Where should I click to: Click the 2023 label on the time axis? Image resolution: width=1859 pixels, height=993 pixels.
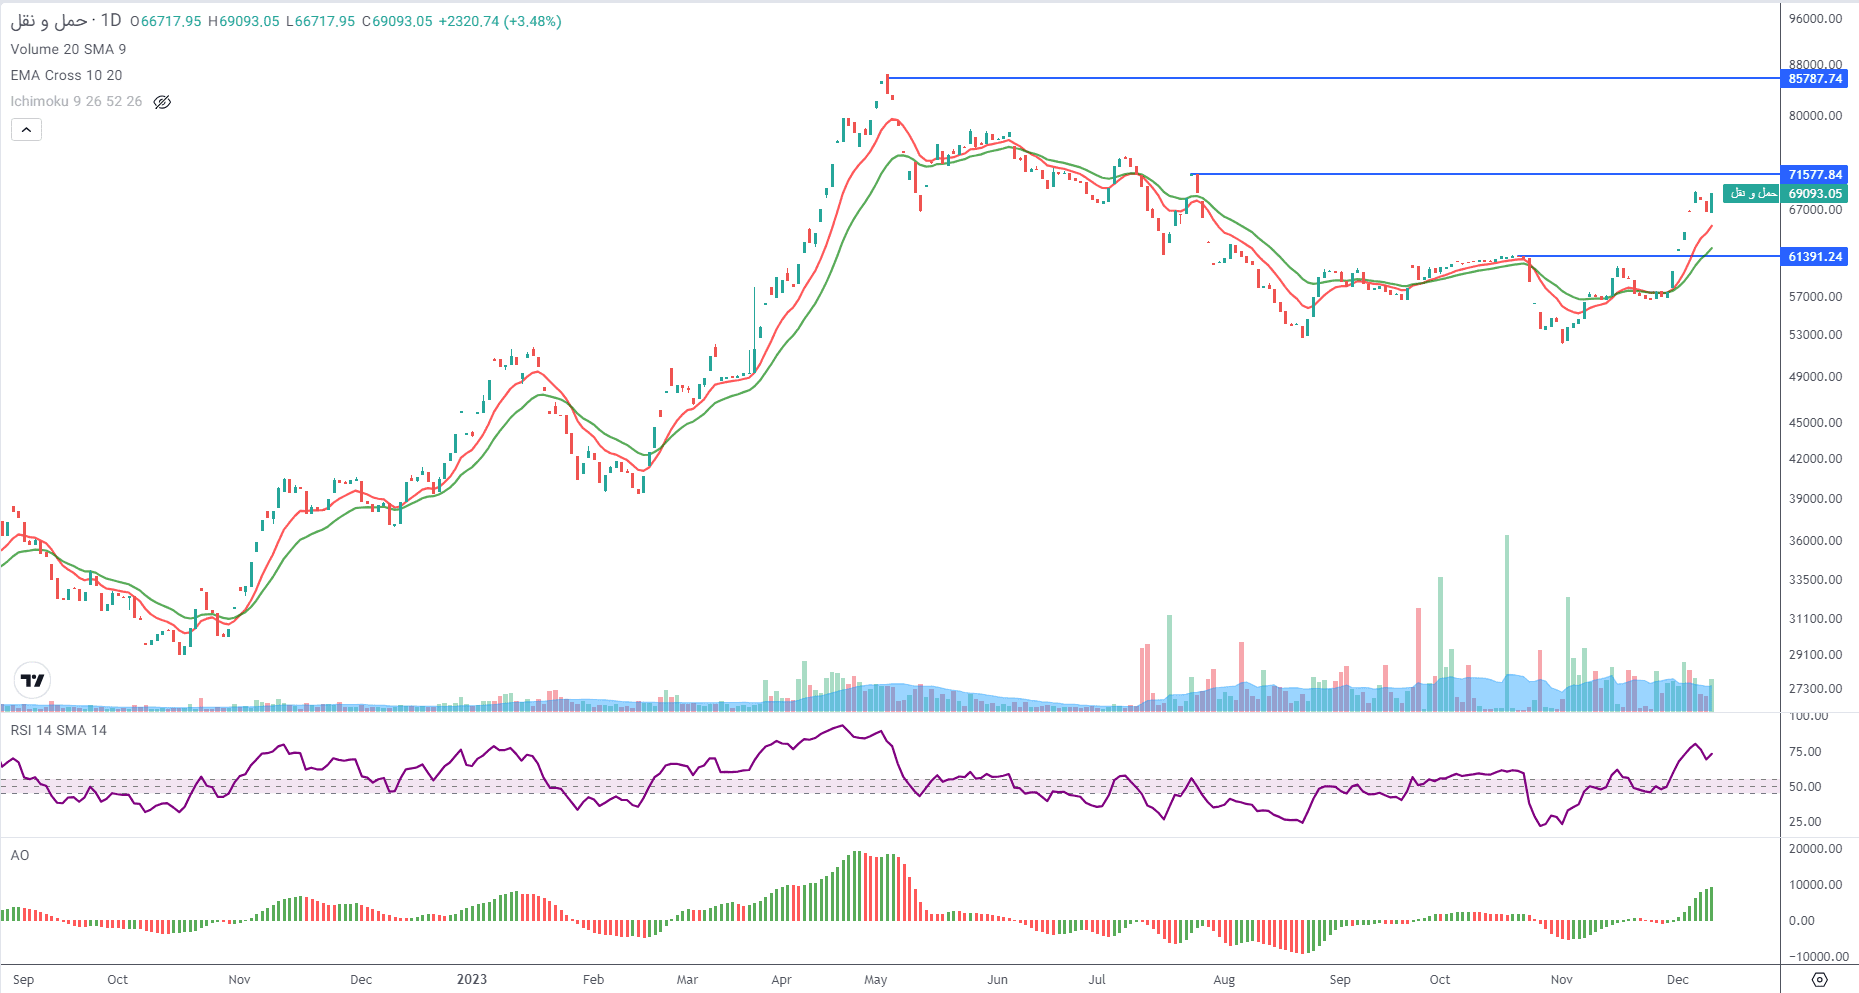coord(471,979)
